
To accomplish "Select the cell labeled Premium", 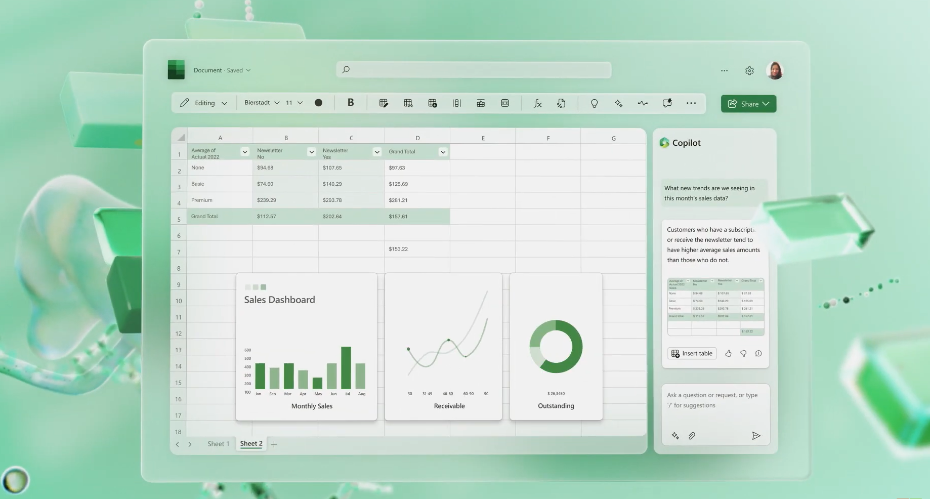I will (x=219, y=200).
